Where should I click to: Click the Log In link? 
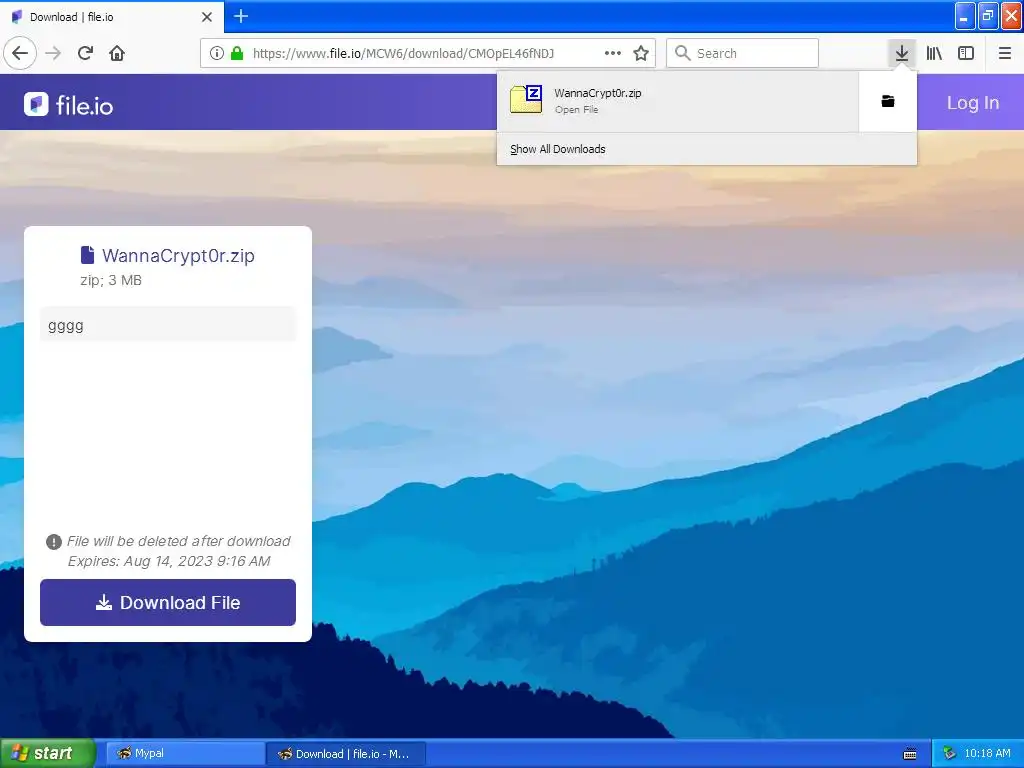[972, 103]
